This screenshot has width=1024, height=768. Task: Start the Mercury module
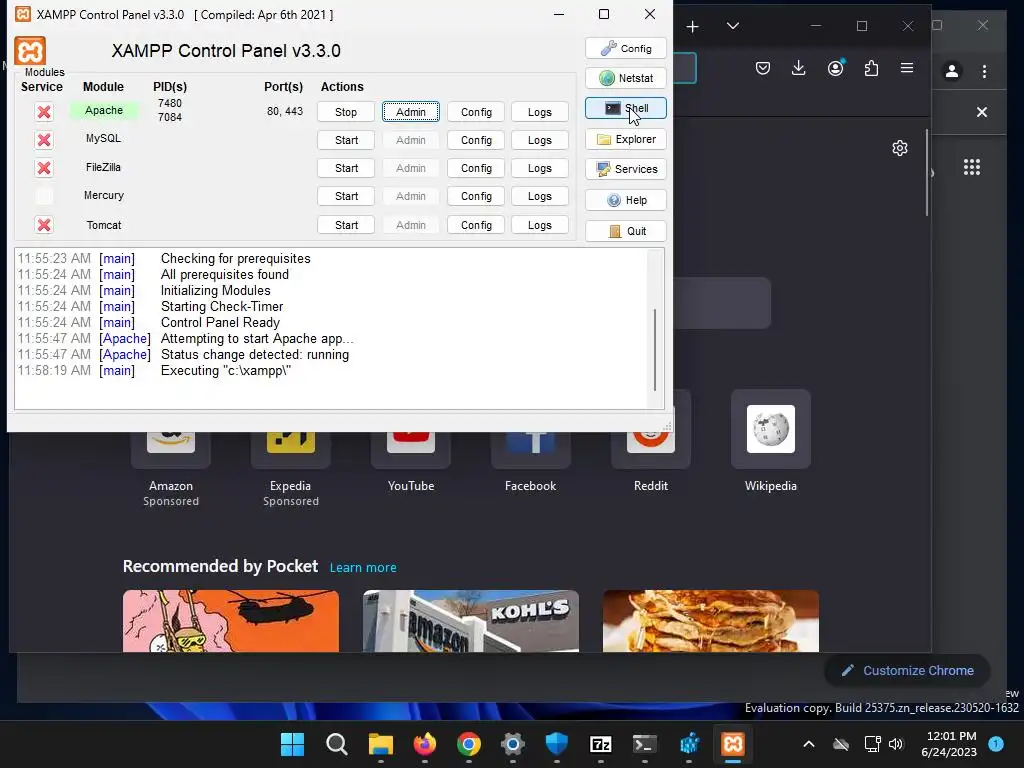pos(346,196)
